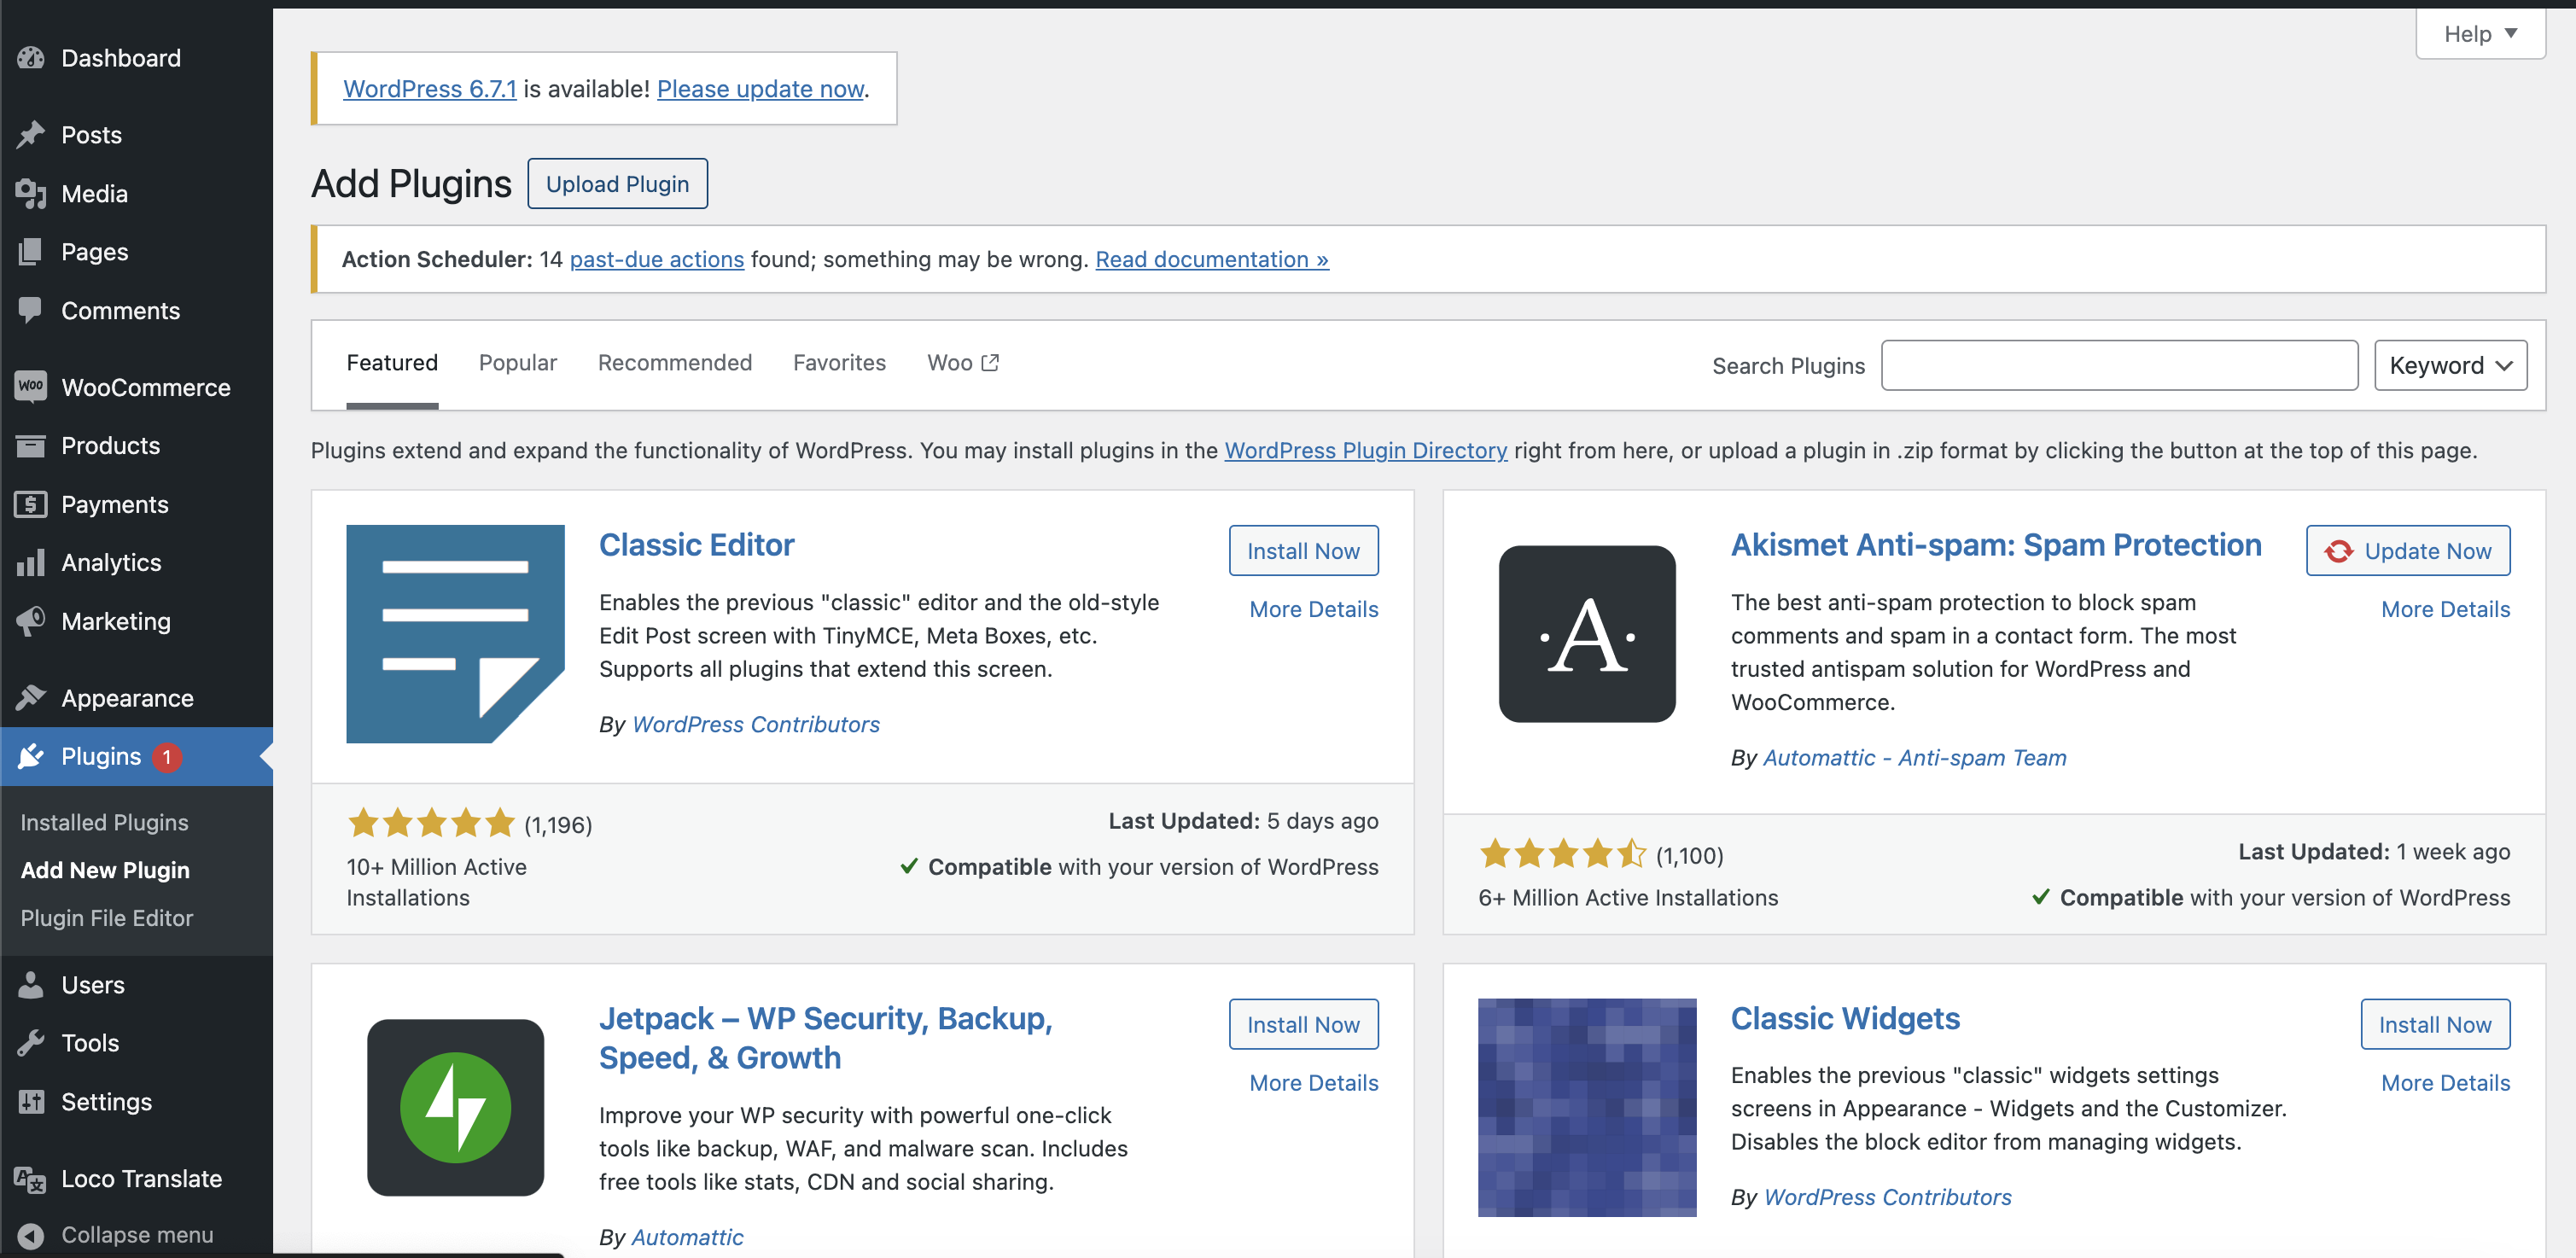Click Akismet star rating
Viewport: 2576px width, 1258px height.
pyautogui.click(x=1563, y=855)
